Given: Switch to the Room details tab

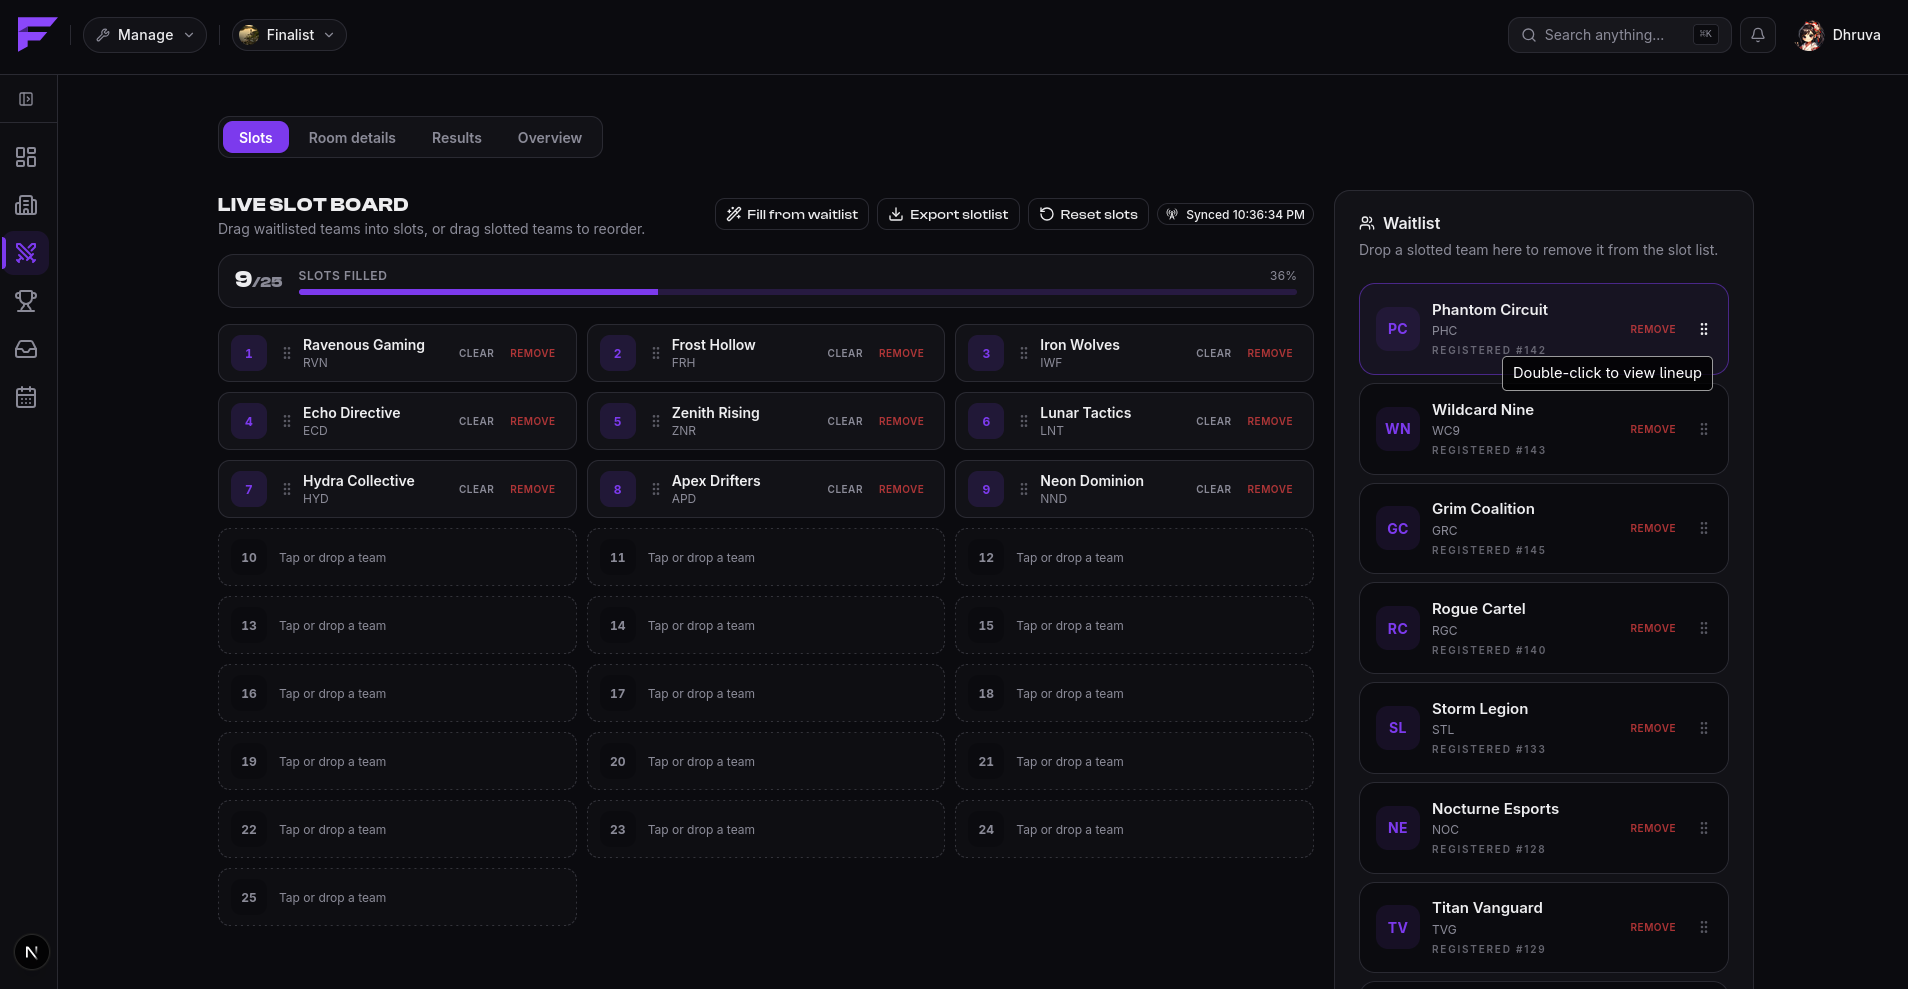Looking at the screenshot, I should [x=352, y=138].
